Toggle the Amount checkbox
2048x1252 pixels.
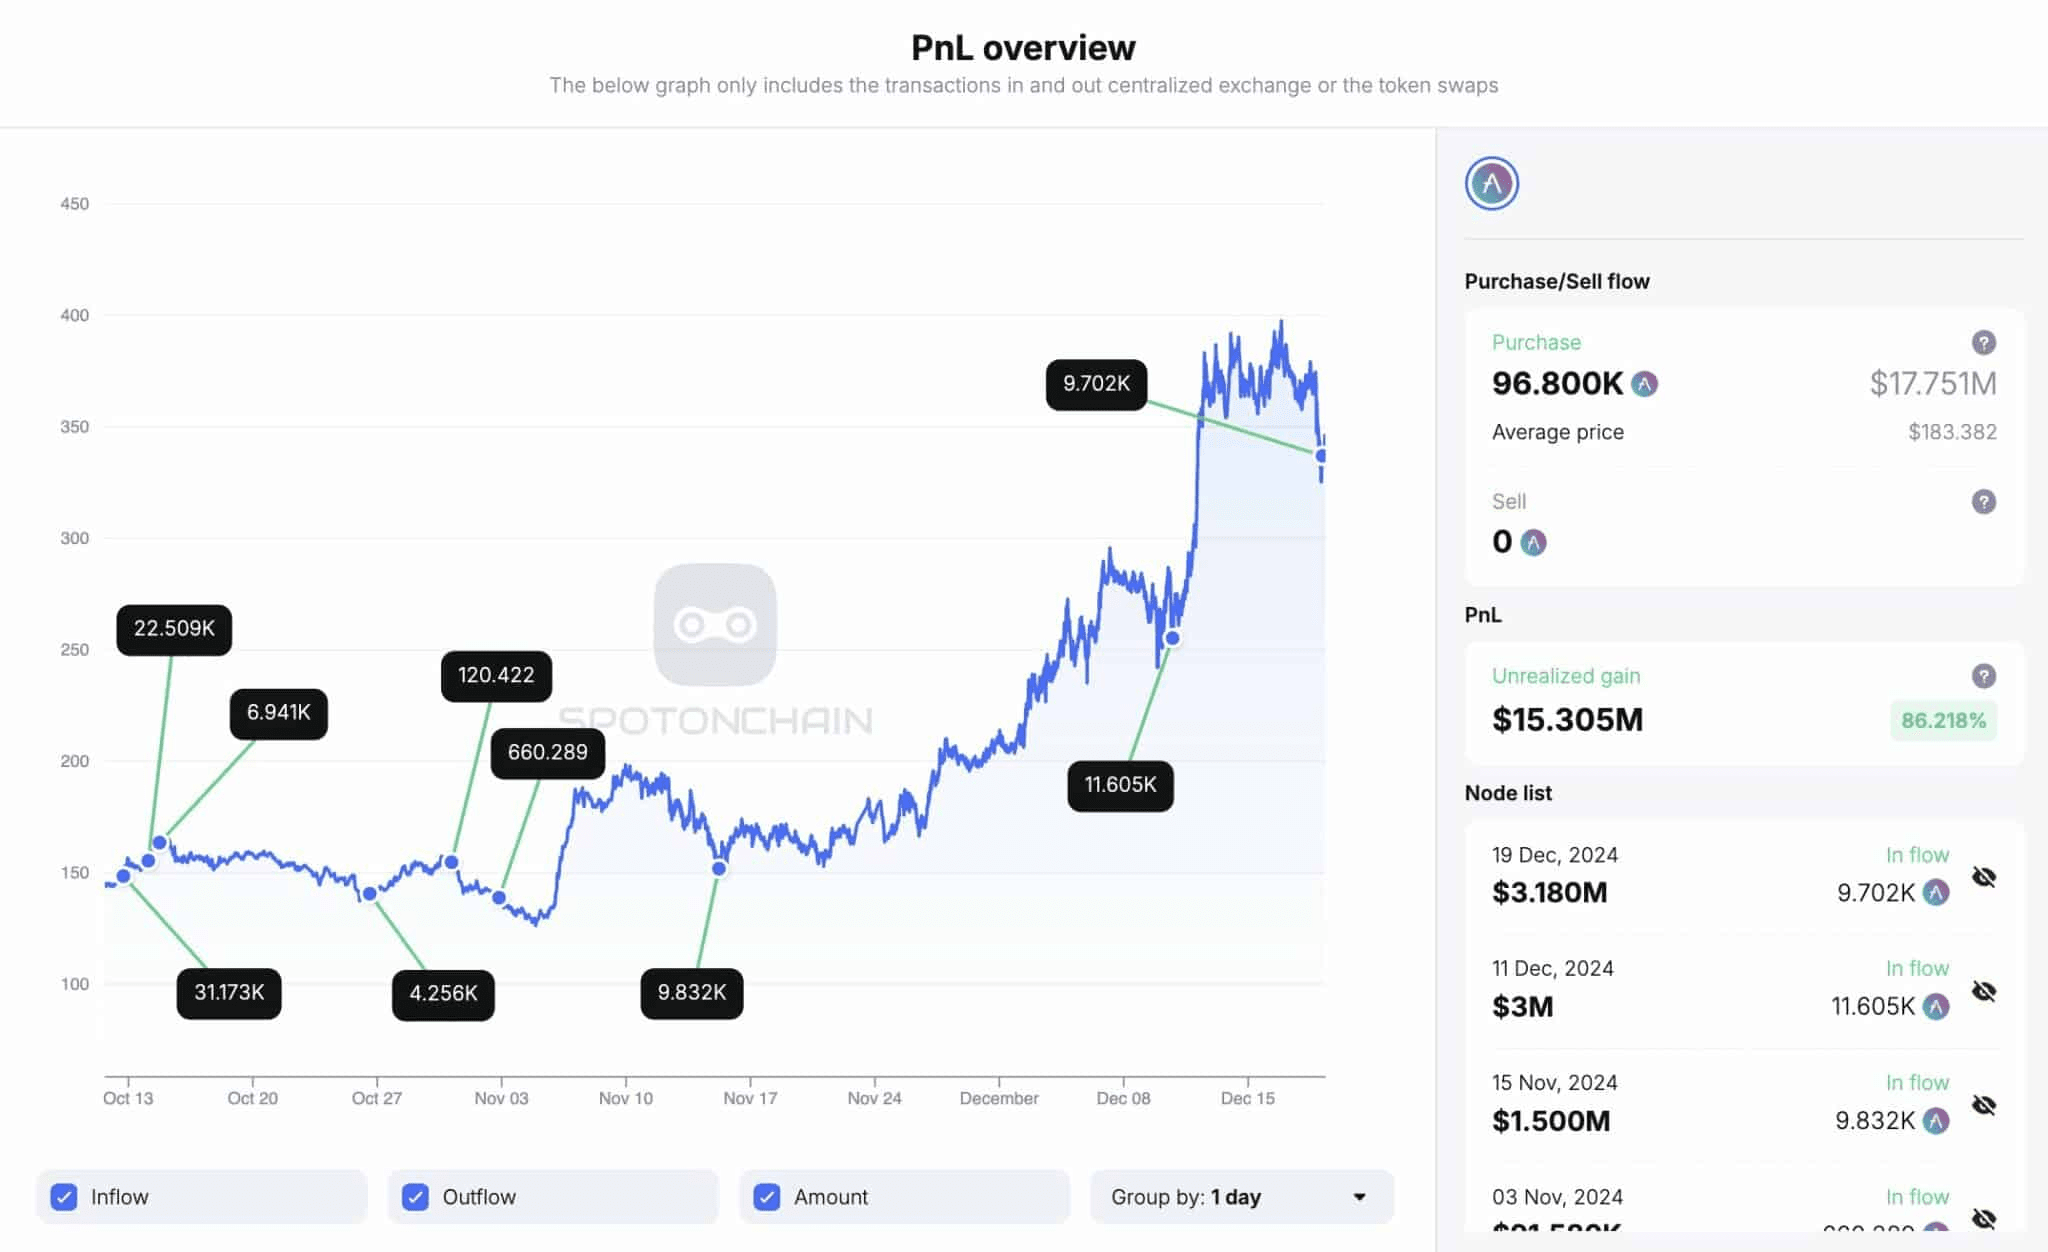point(767,1197)
